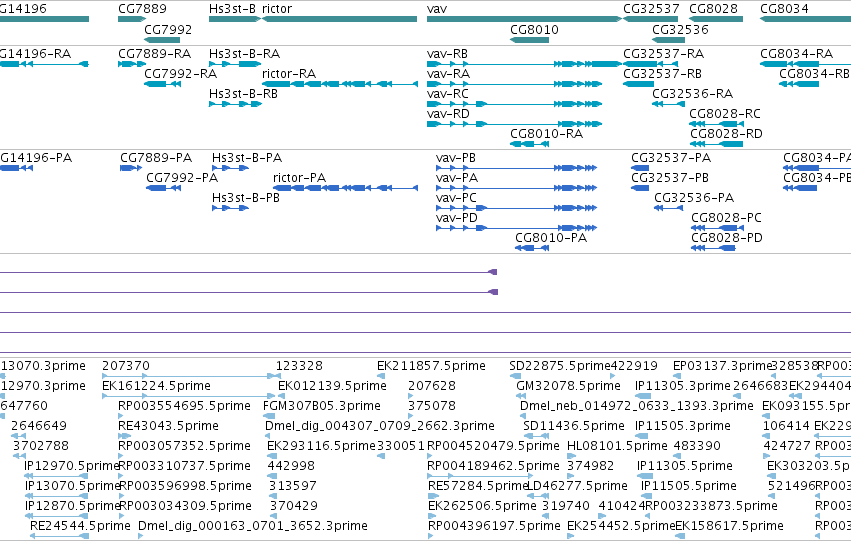
Task: Select the EK158617.5prime EST label
Action: click(x=729, y=526)
